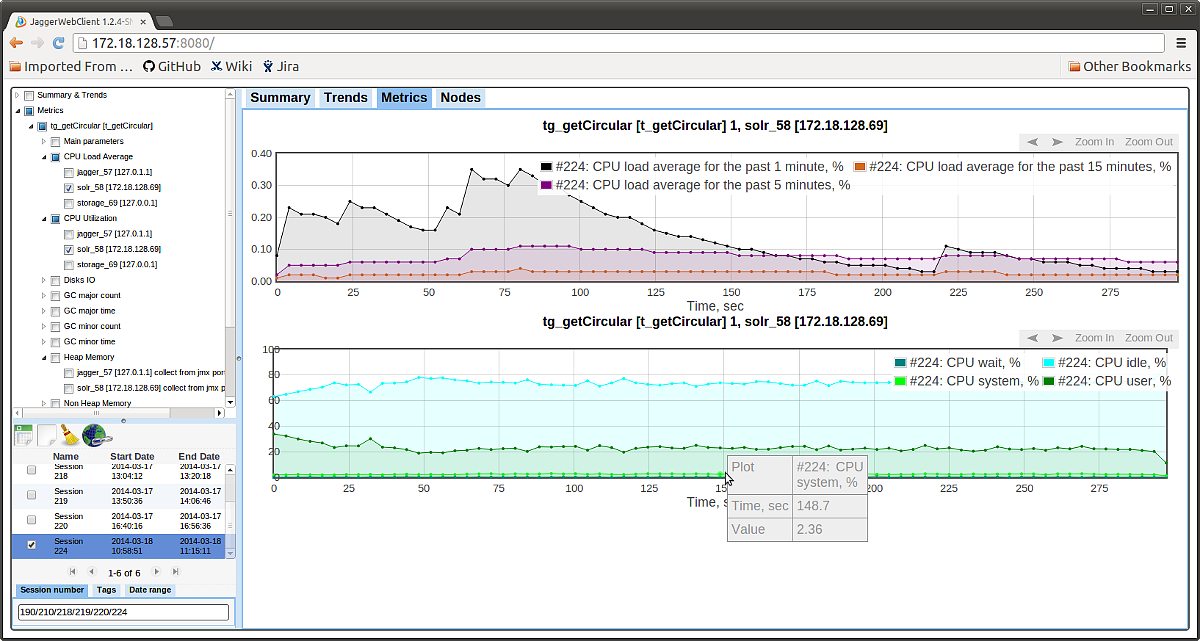Click the Start Date column header
1200x641 pixels.
pyautogui.click(x=132, y=456)
